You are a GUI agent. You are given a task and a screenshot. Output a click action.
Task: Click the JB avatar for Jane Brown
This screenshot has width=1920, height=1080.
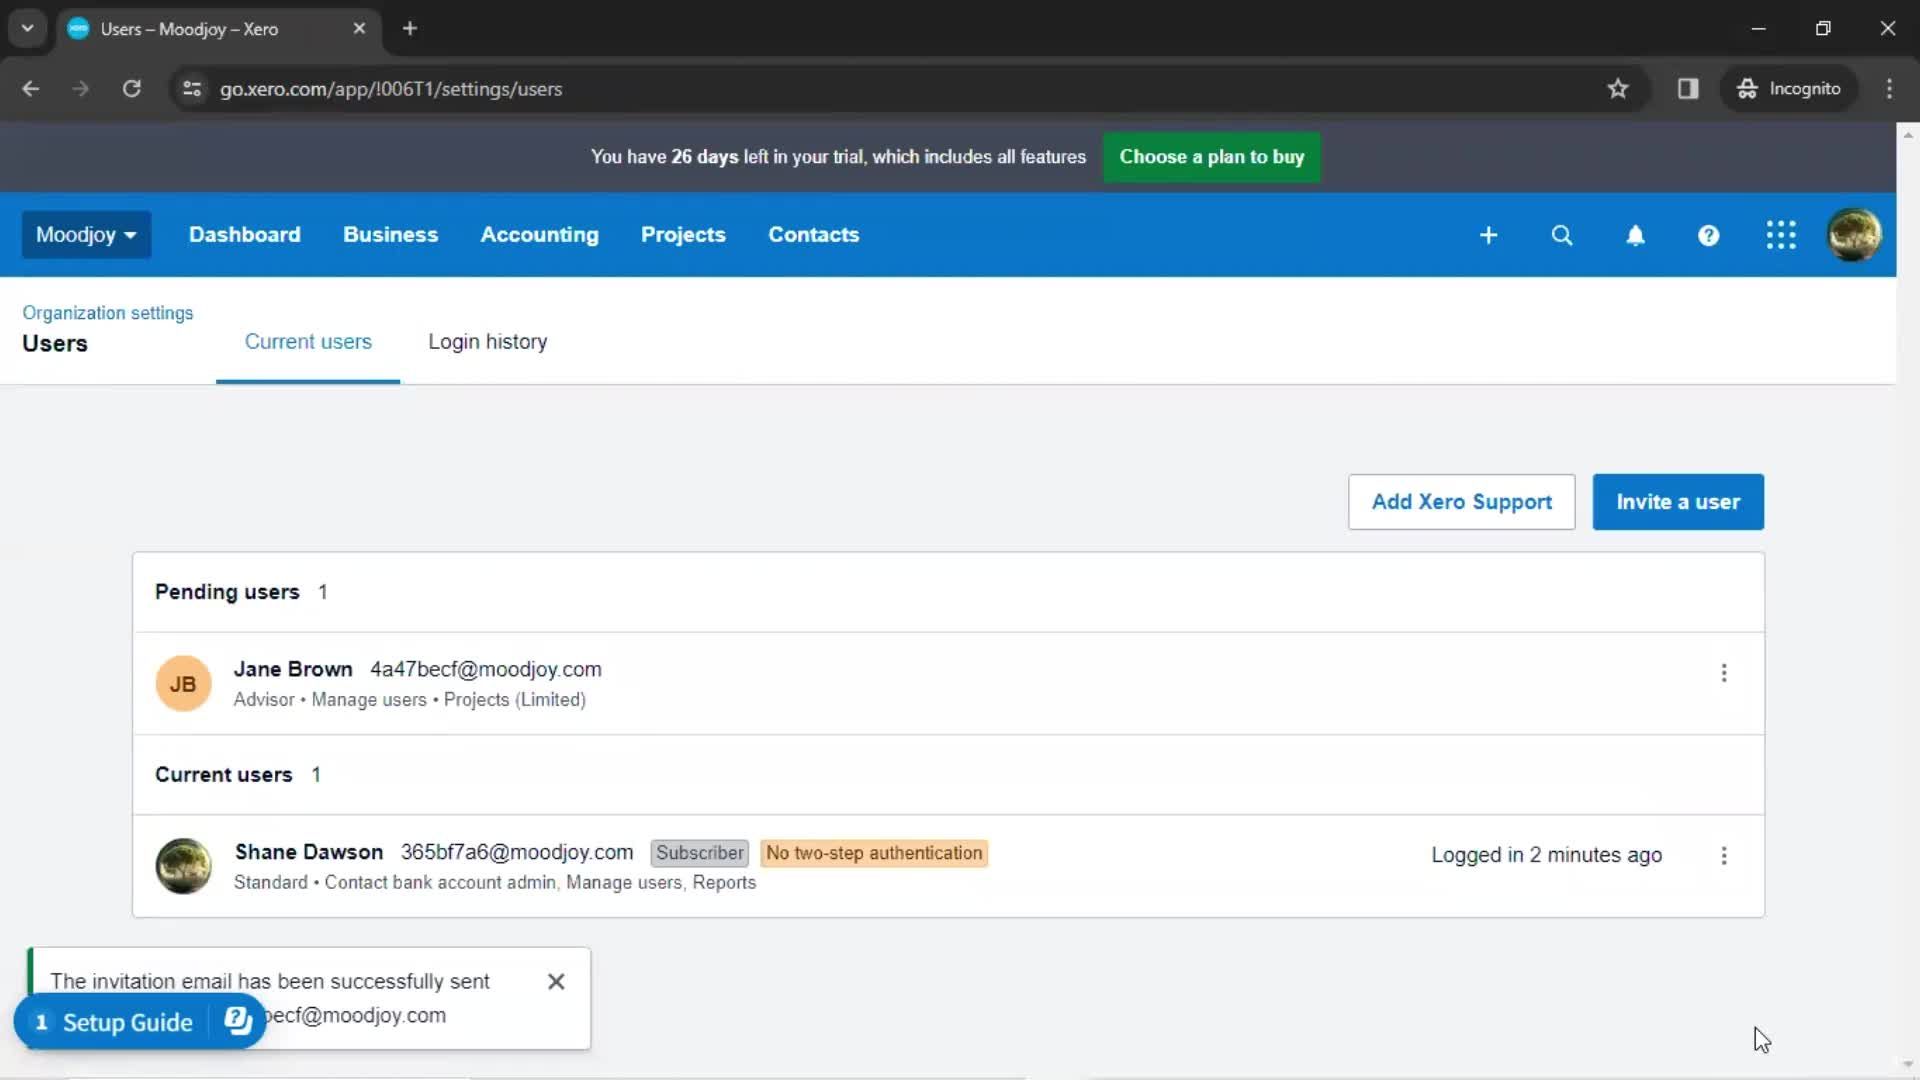(183, 684)
